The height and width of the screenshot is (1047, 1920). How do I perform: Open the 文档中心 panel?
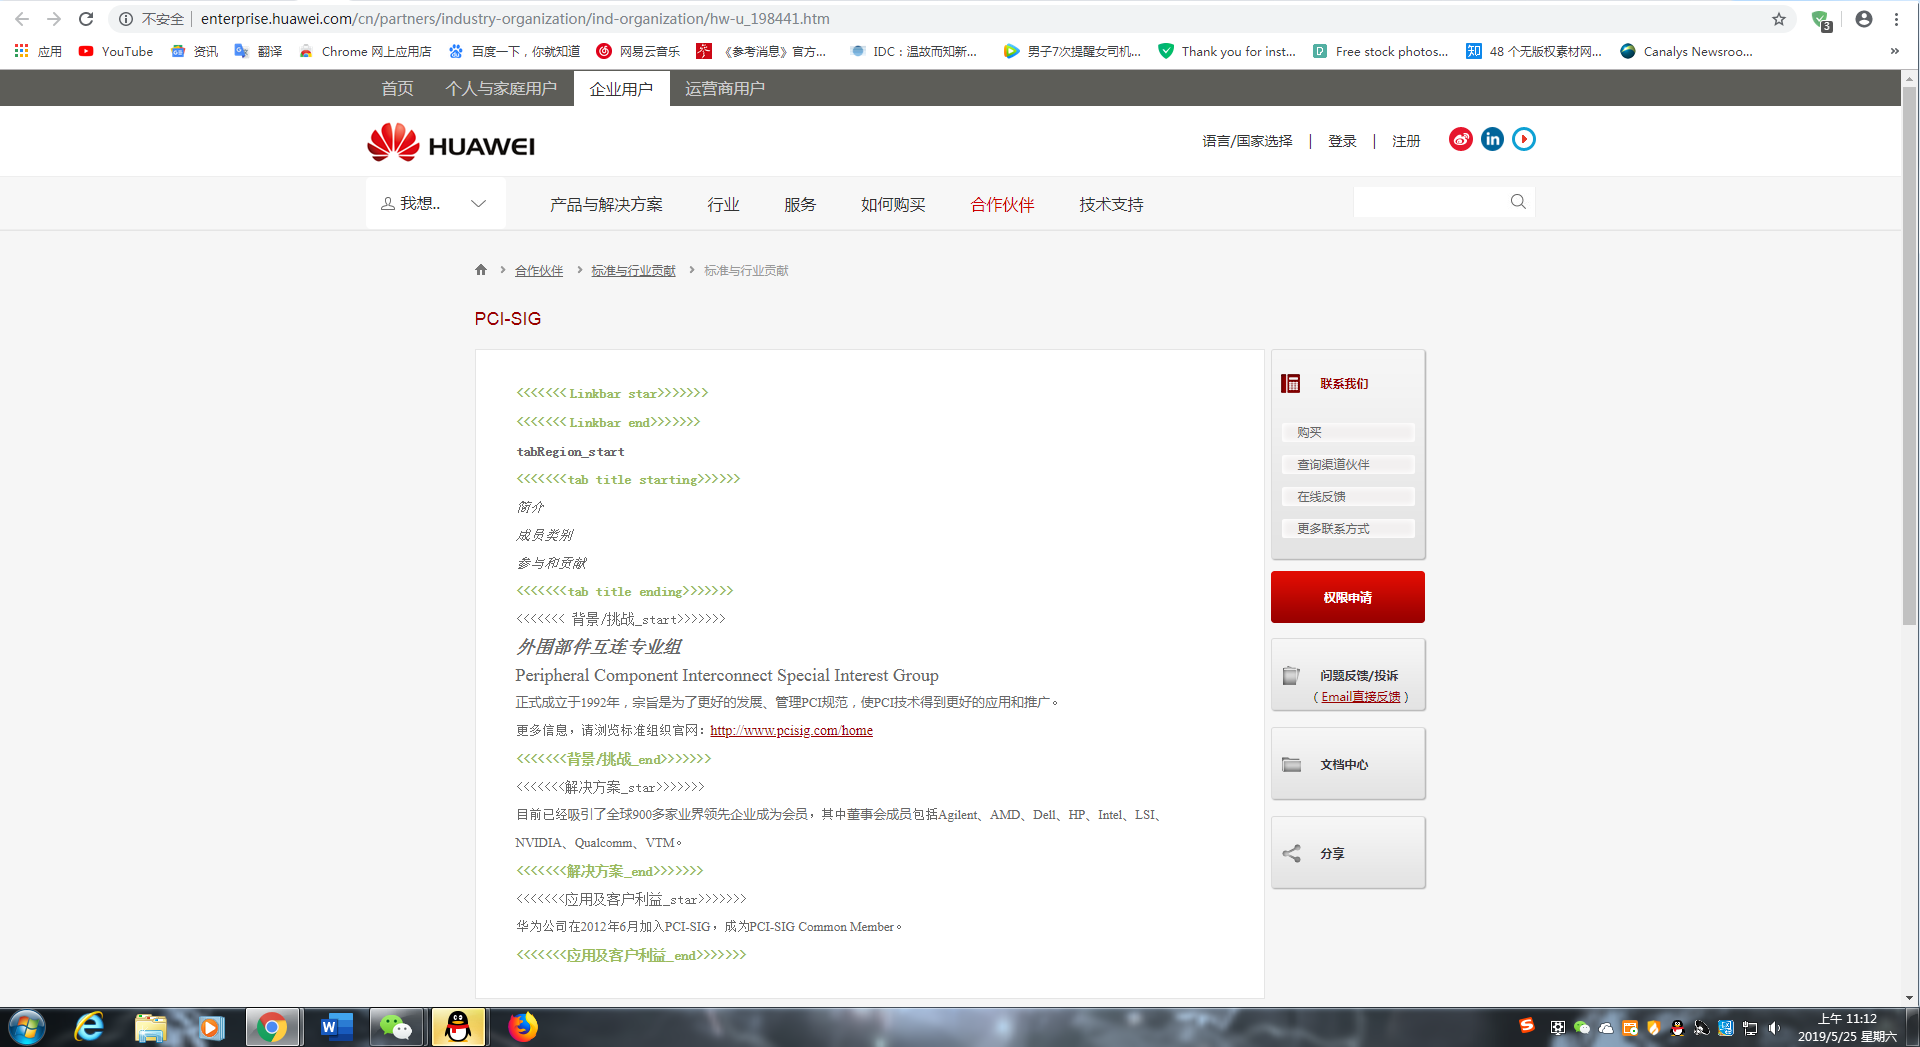tap(1348, 764)
